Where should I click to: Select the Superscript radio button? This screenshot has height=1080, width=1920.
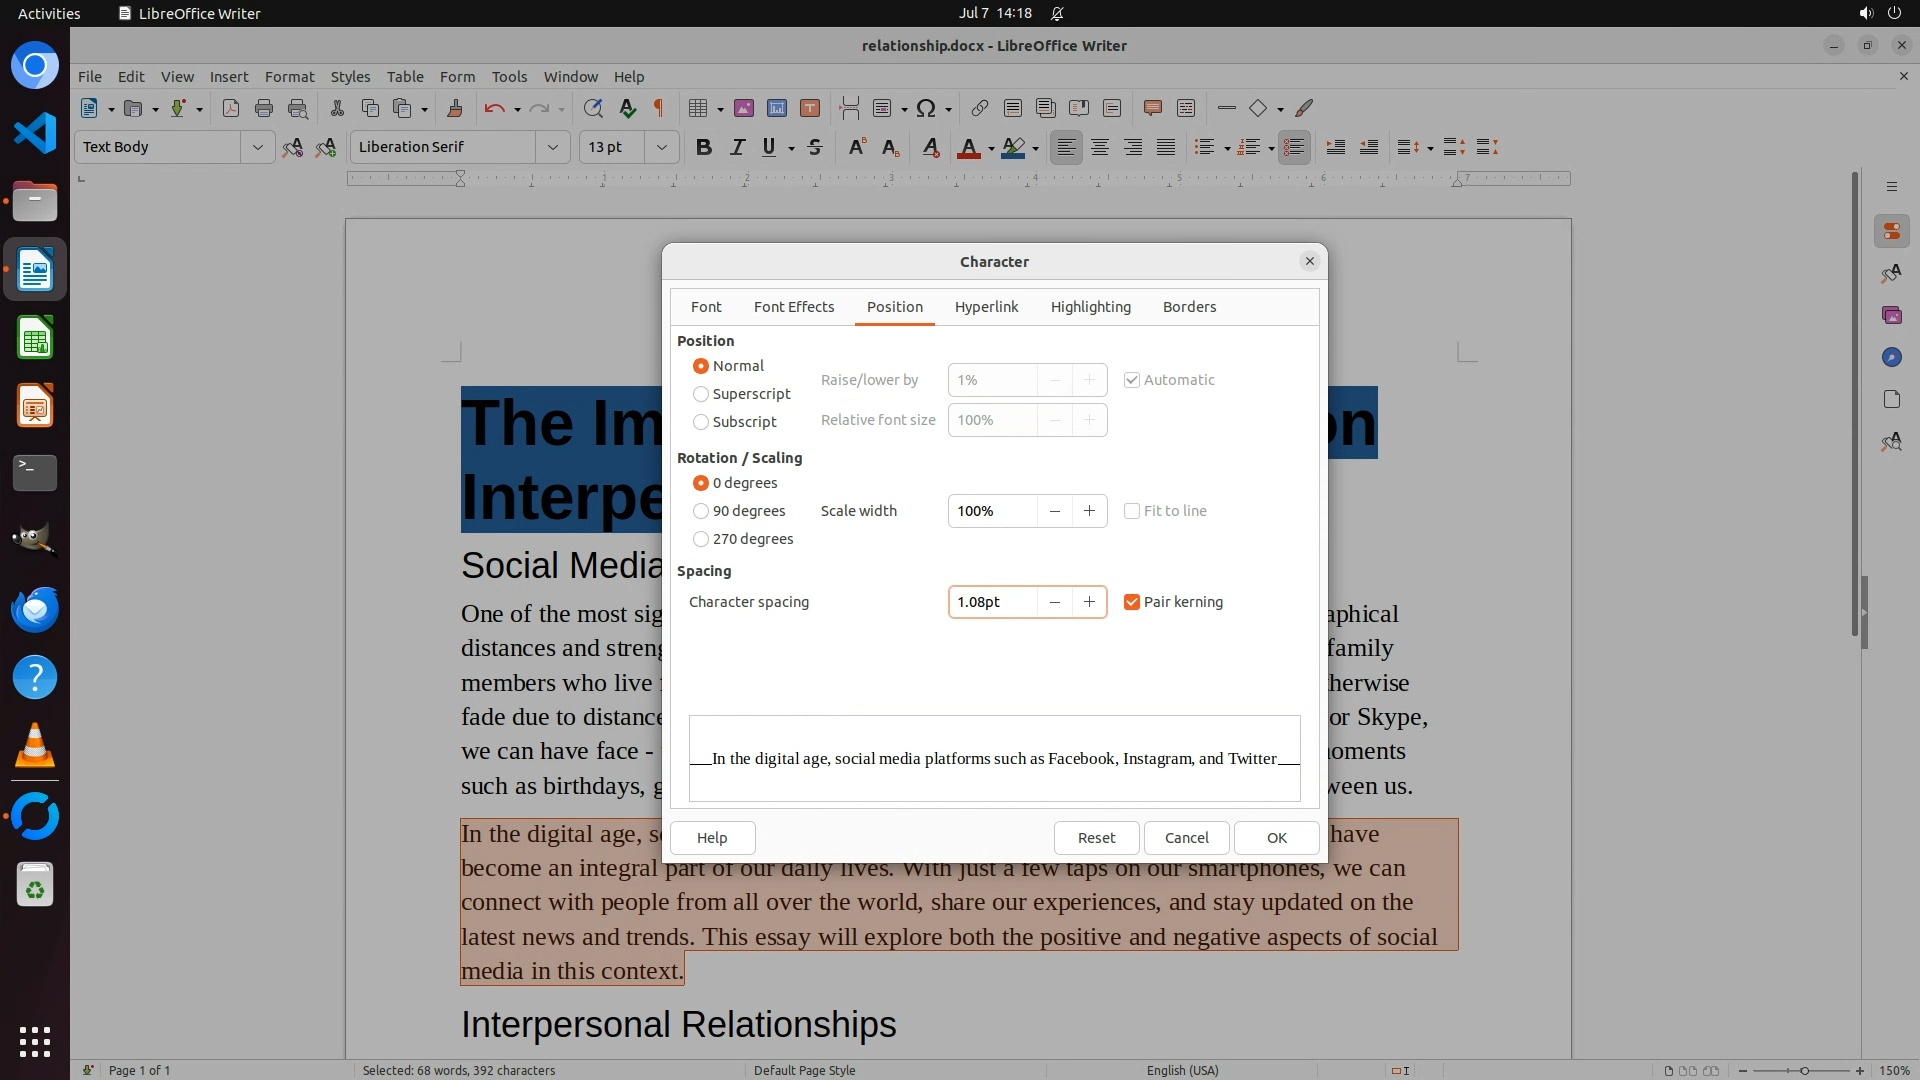pos(701,394)
